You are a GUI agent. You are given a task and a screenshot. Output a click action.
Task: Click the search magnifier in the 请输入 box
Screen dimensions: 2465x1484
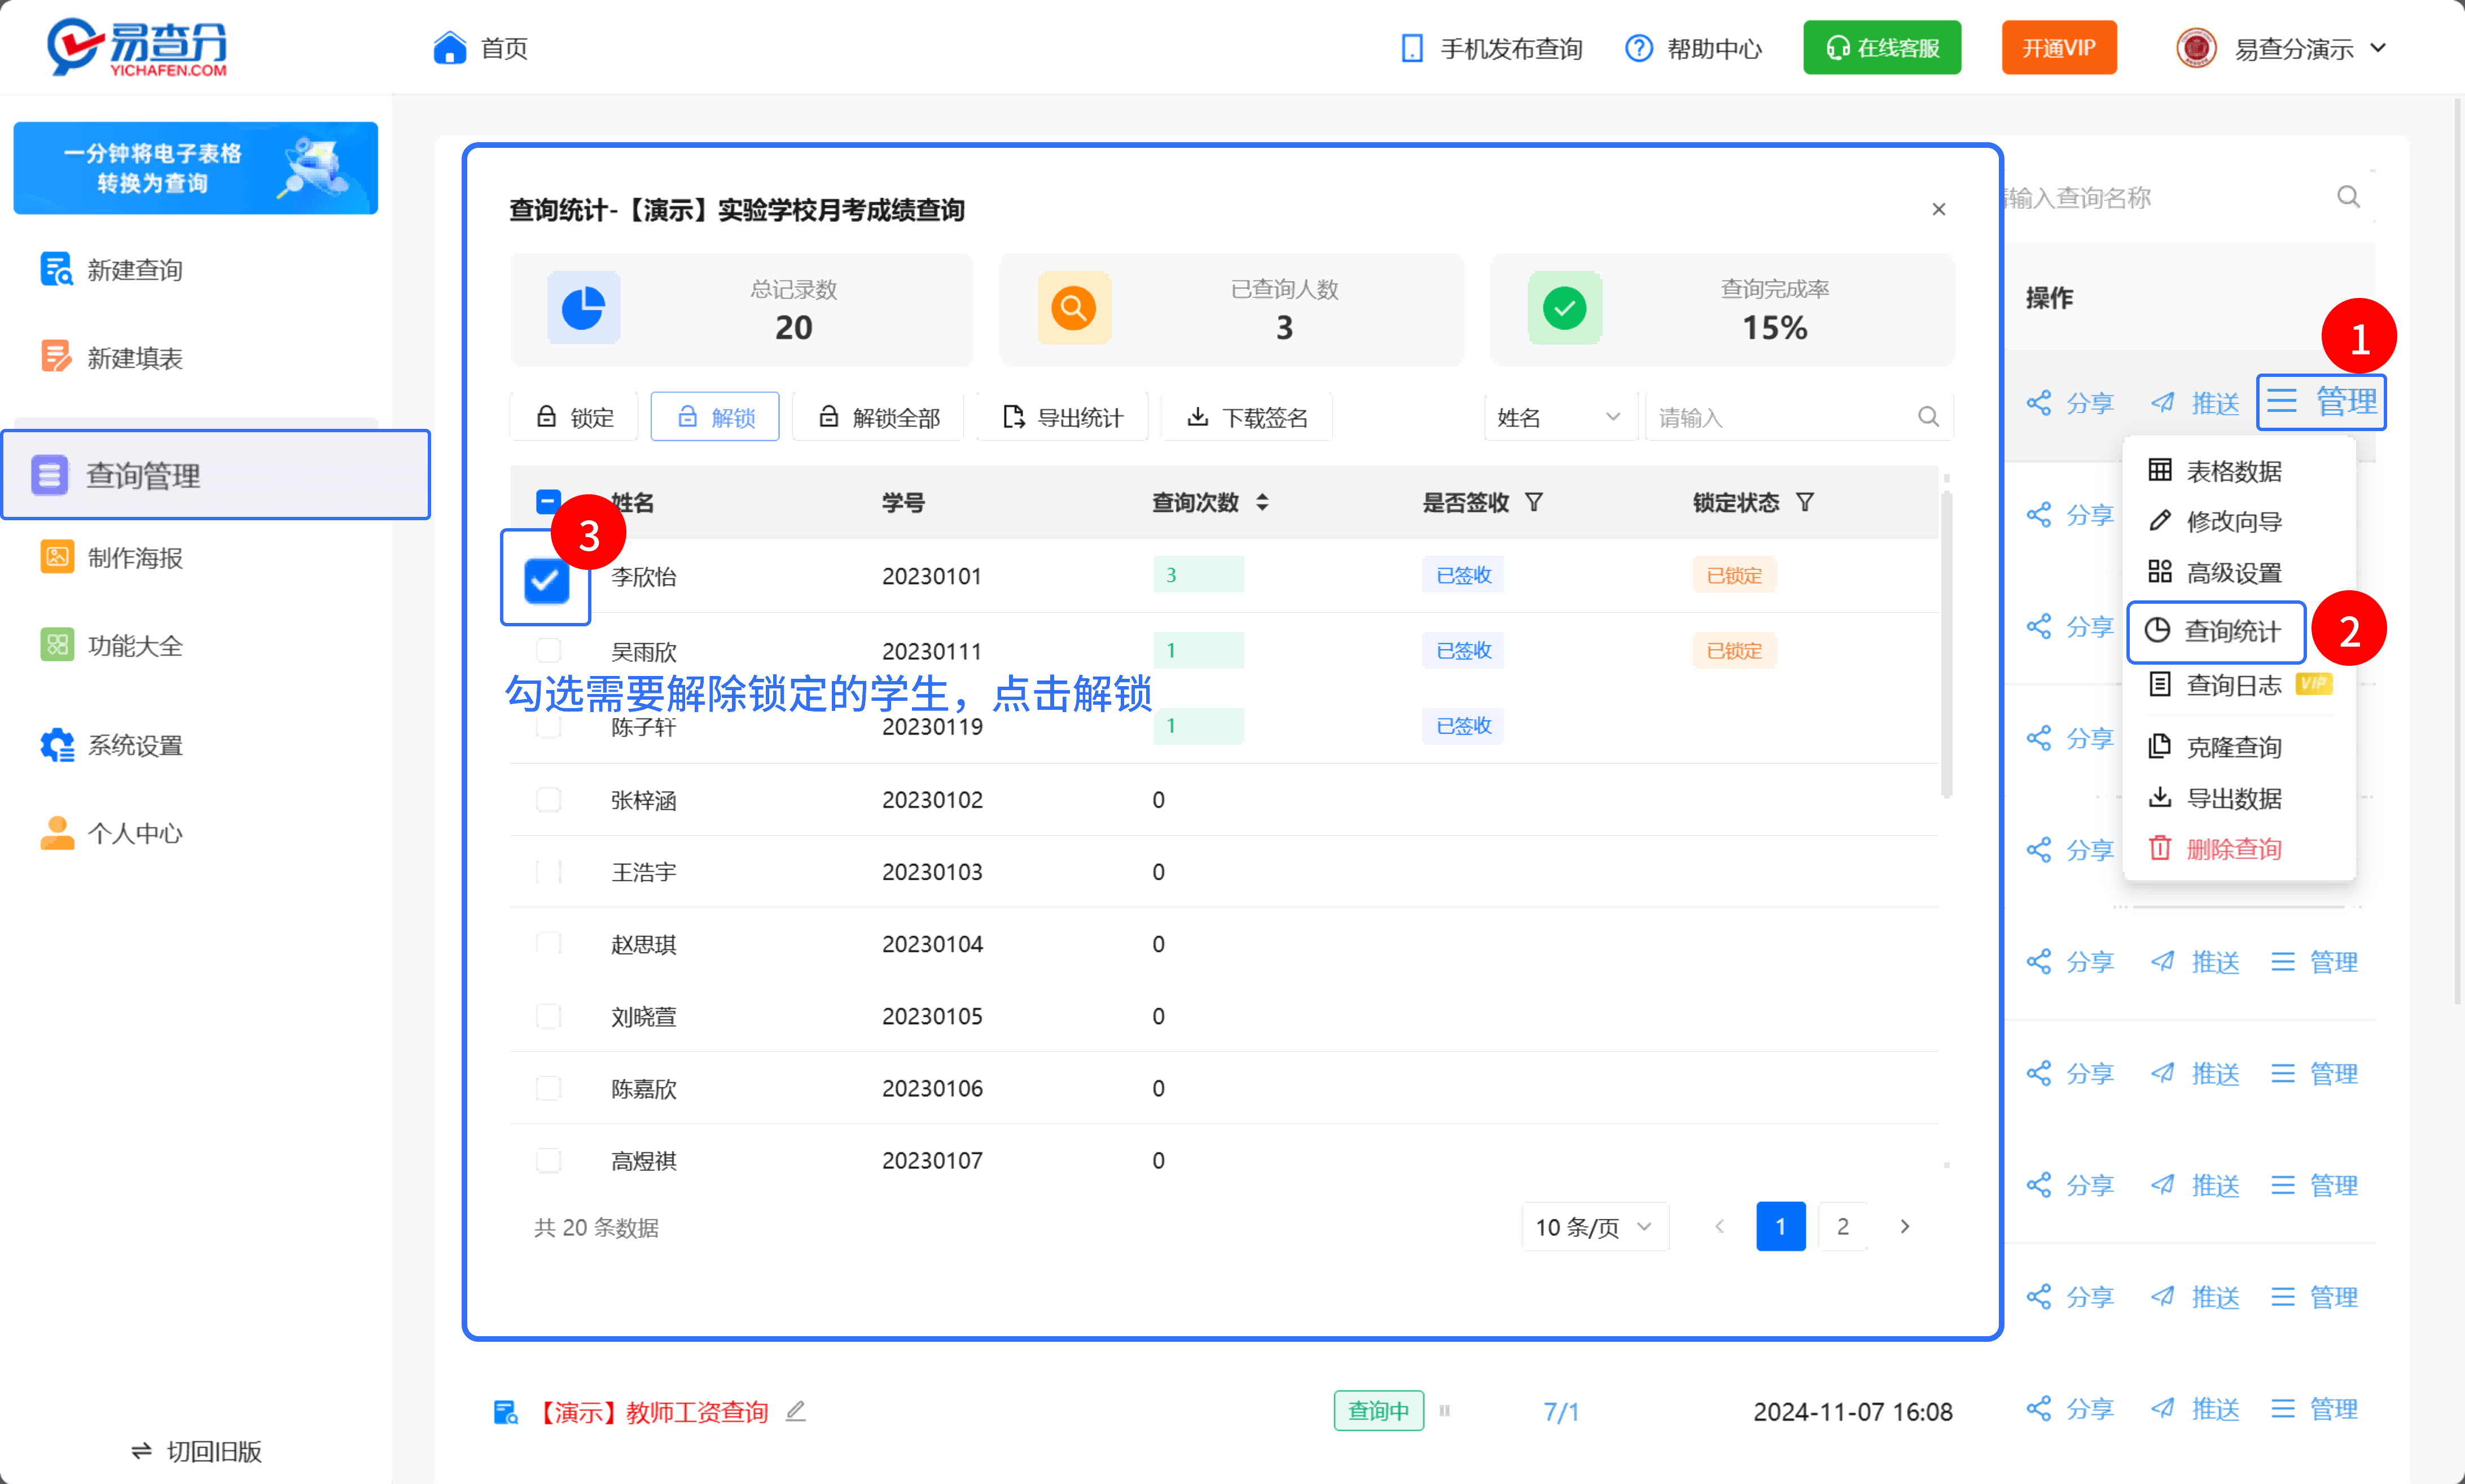1928,417
